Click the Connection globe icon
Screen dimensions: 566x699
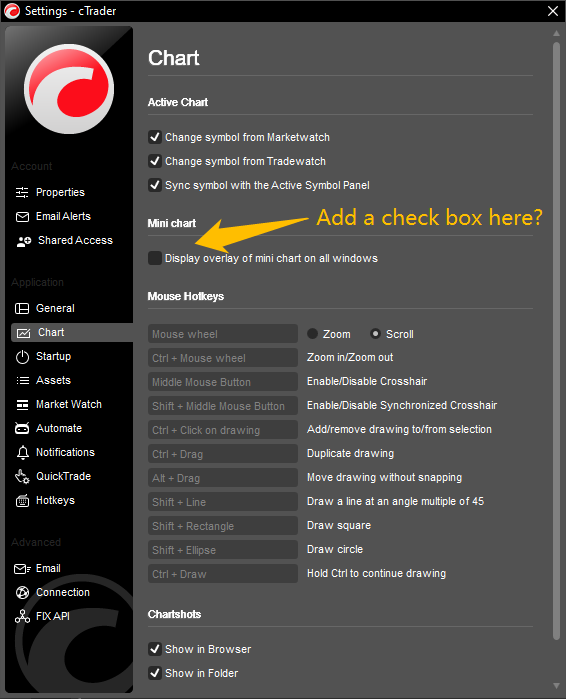22,593
